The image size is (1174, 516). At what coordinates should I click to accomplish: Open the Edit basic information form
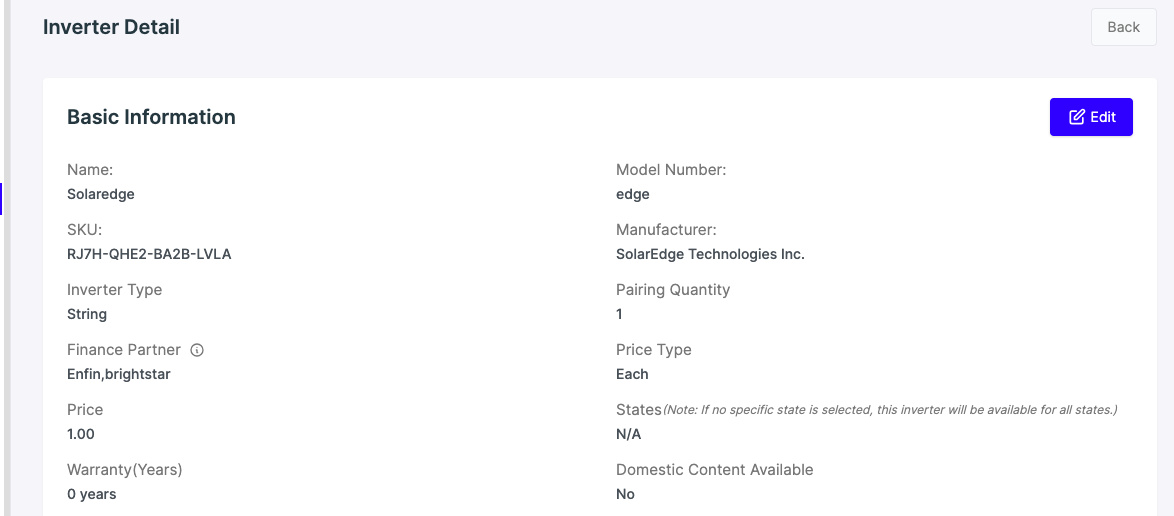(1091, 117)
